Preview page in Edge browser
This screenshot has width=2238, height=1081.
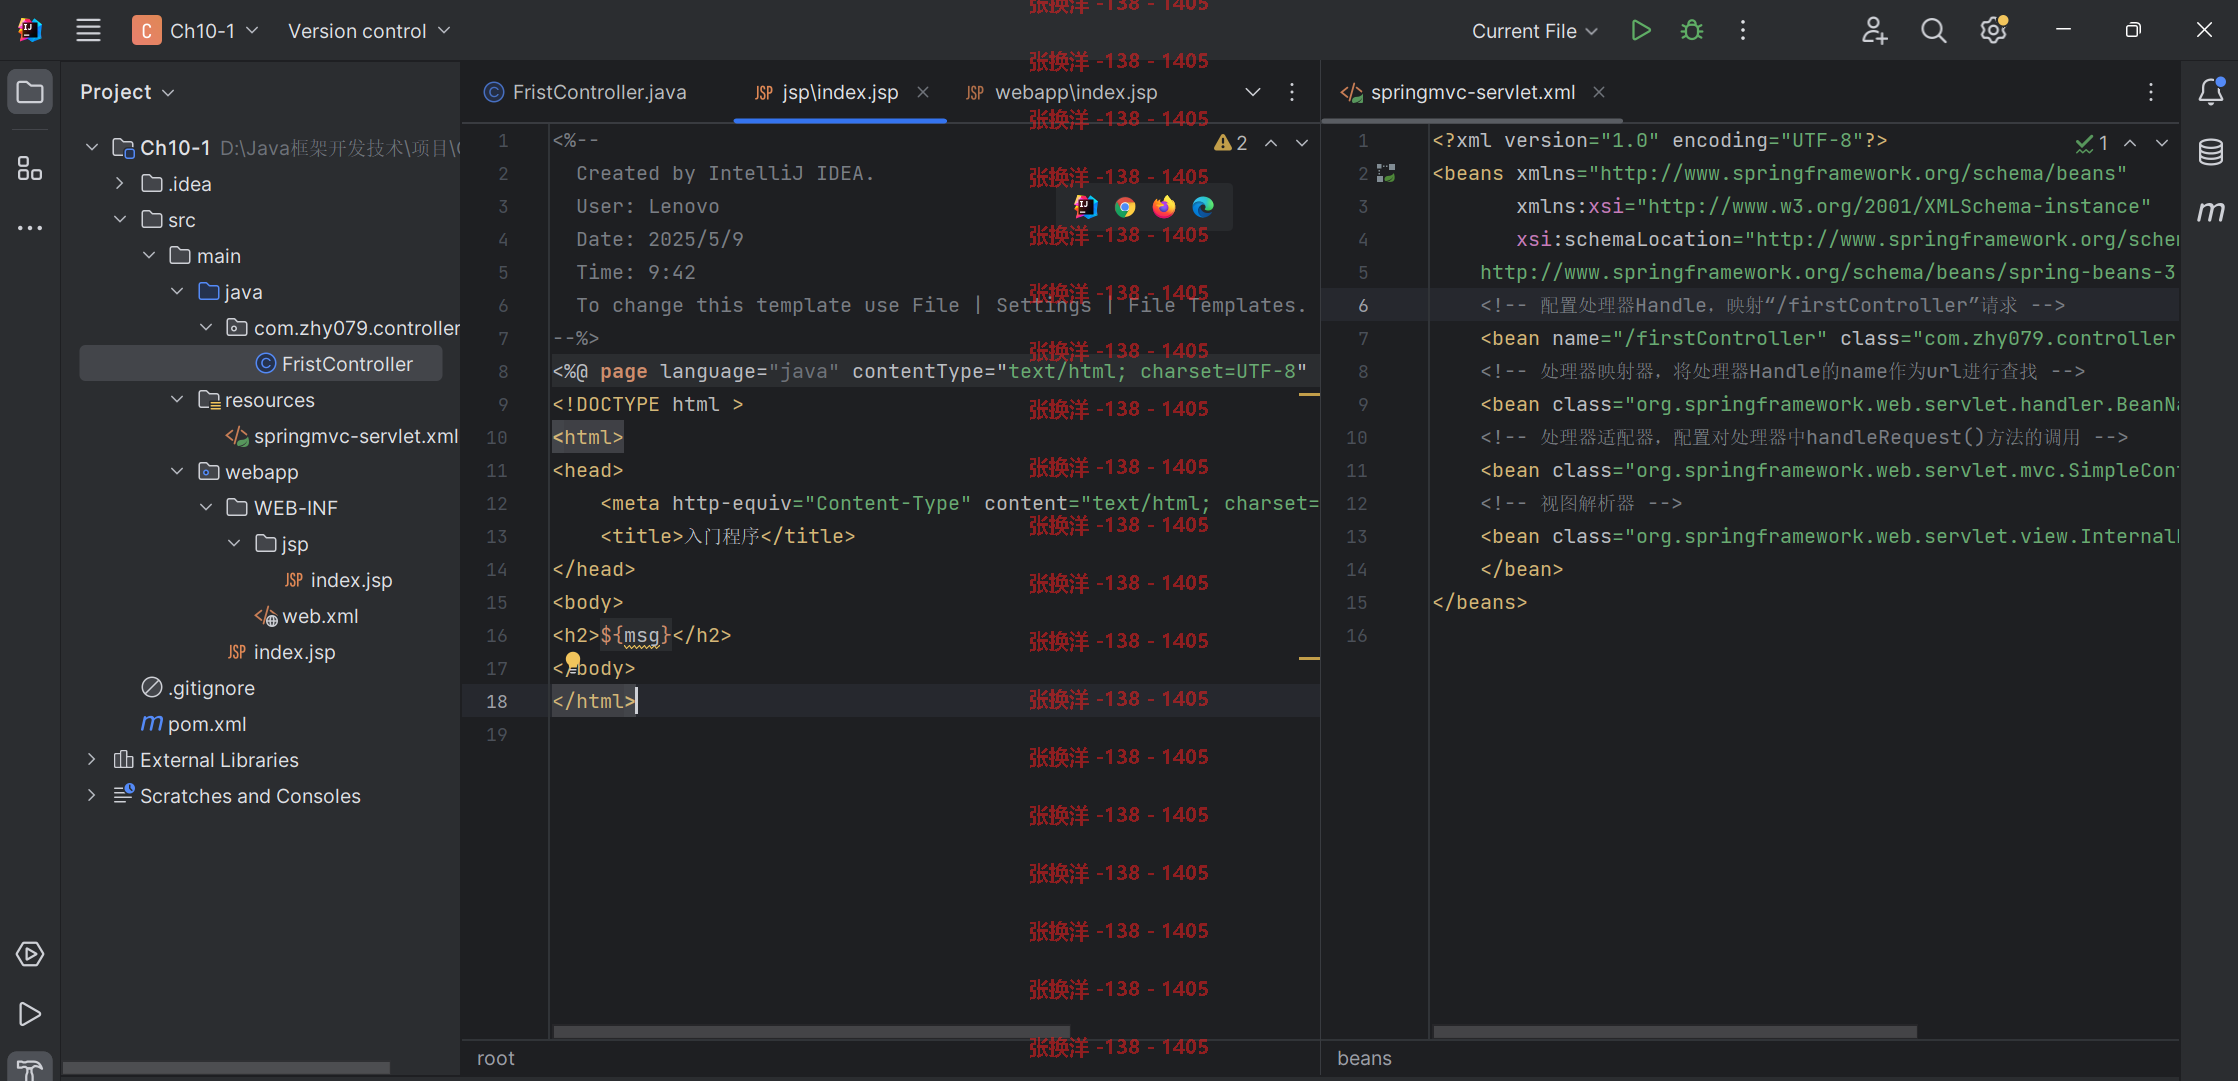tap(1203, 207)
